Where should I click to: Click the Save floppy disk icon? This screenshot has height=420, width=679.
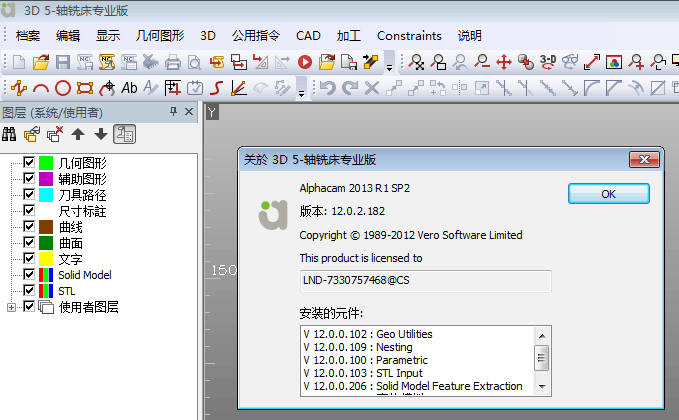click(63, 62)
